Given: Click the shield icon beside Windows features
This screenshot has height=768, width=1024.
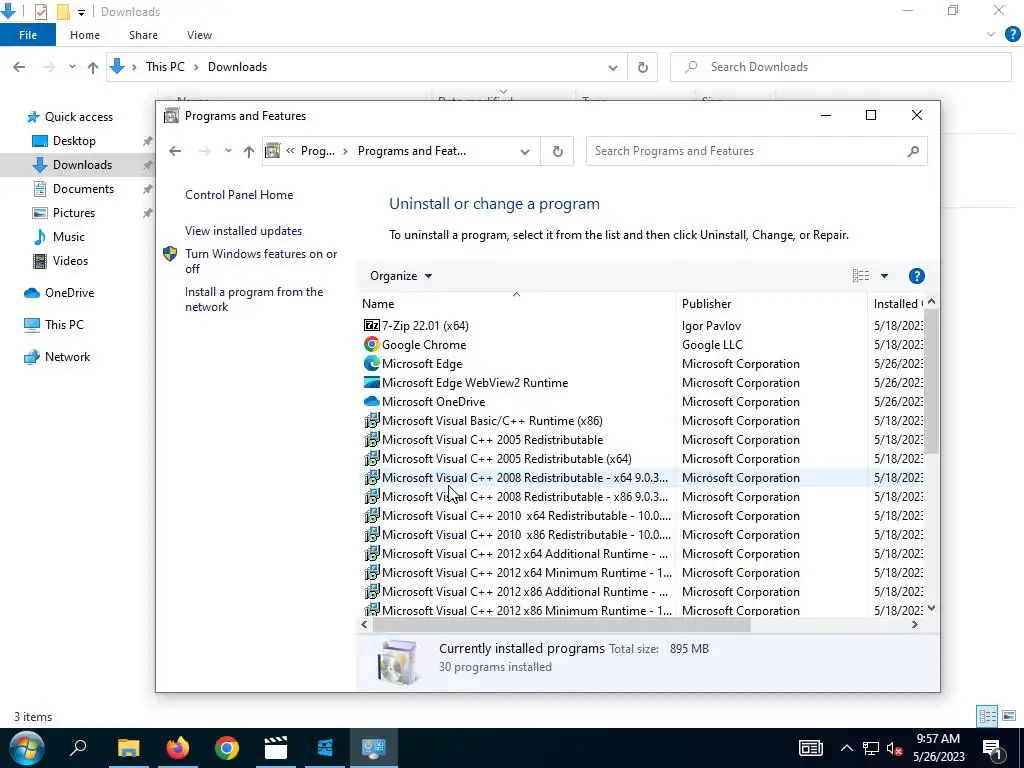Looking at the screenshot, I should [170, 254].
